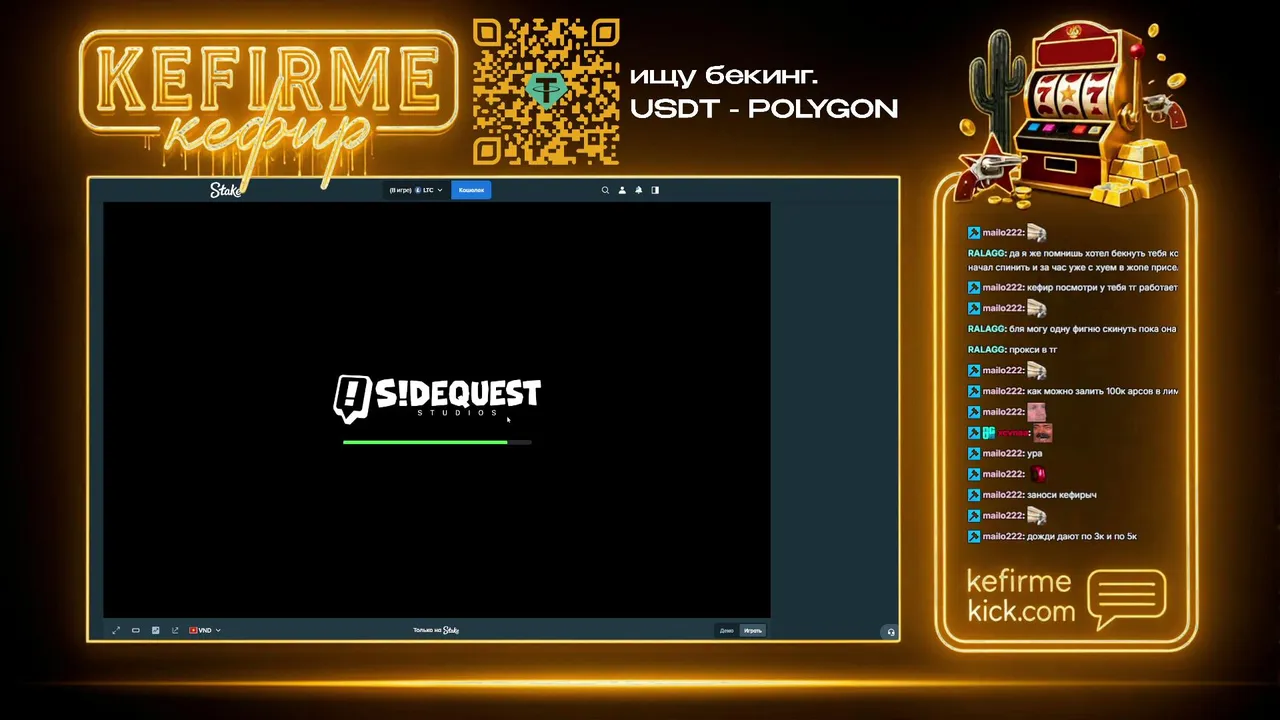
Task: Click the blue Кошелек wallet button
Action: pyautogui.click(x=471, y=190)
